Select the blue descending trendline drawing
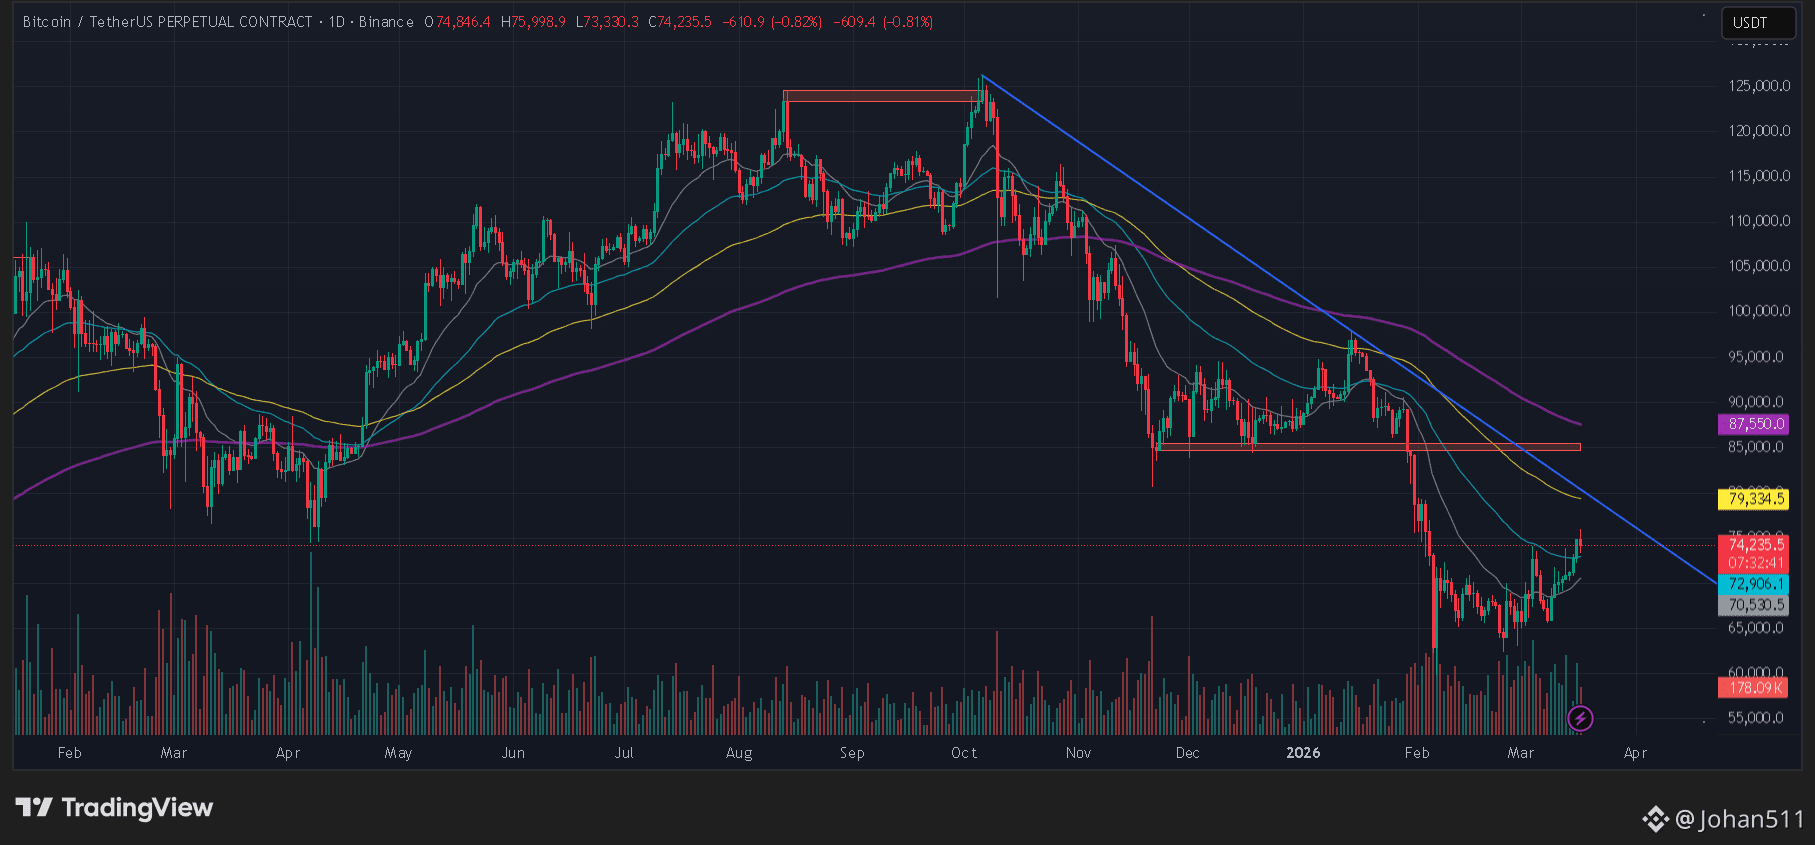 pos(1349,329)
